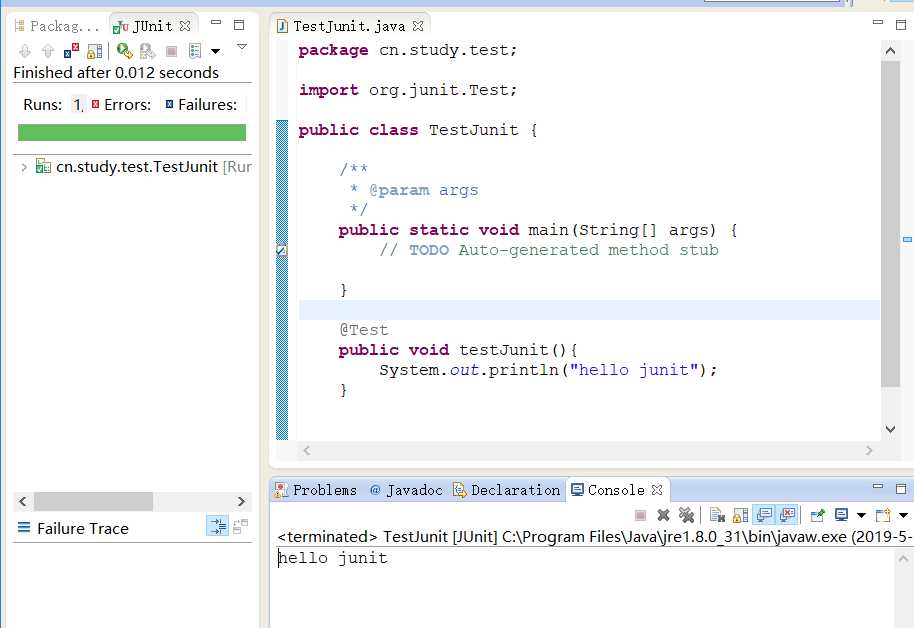Click the editor vertical scrollbar down arrow
This screenshot has height=628, width=914.
pos(890,429)
